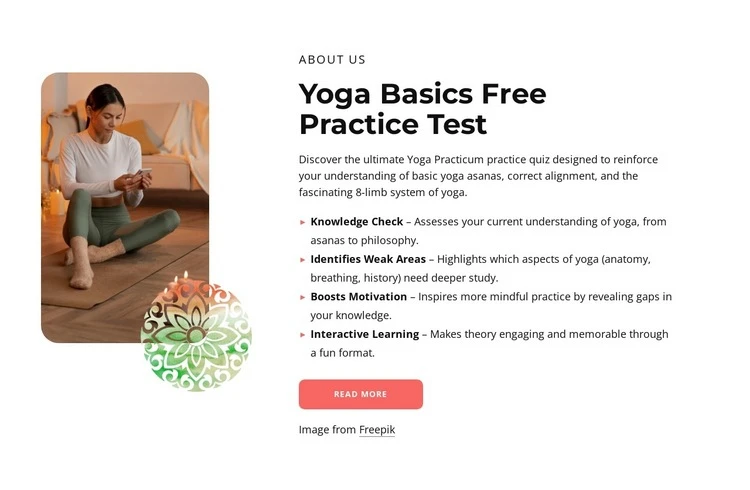The image size is (750, 490).
Task: Click the Yoga Basics Free Practice Test heading
Action: coord(422,109)
